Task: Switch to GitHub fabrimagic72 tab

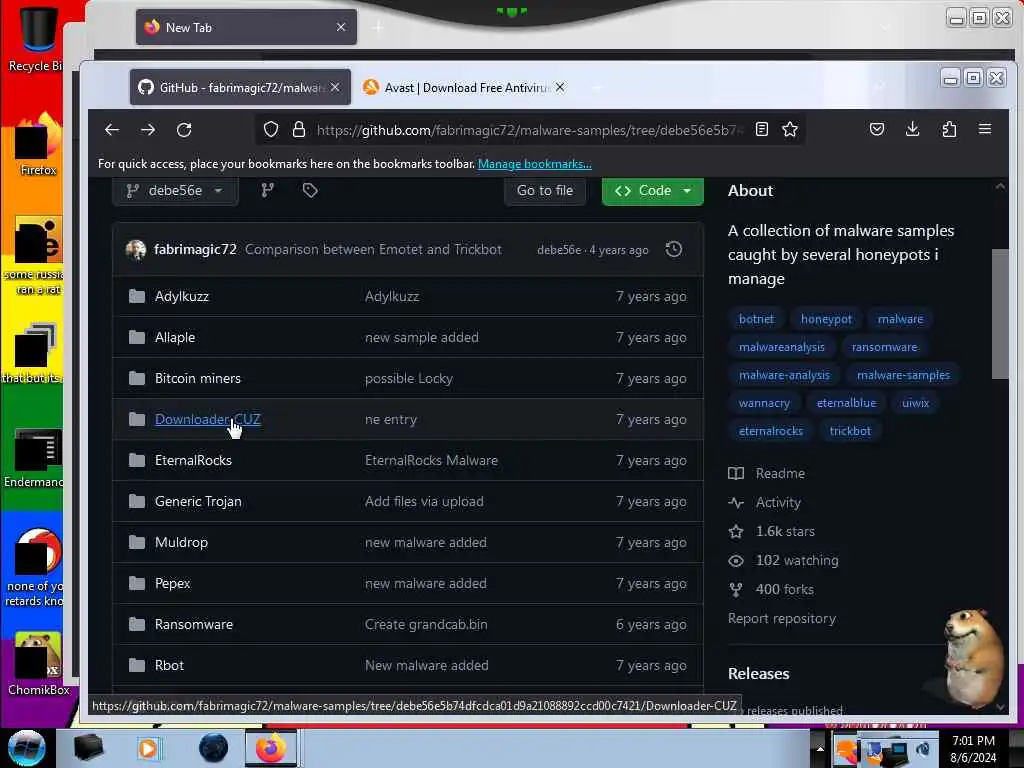Action: click(240, 87)
